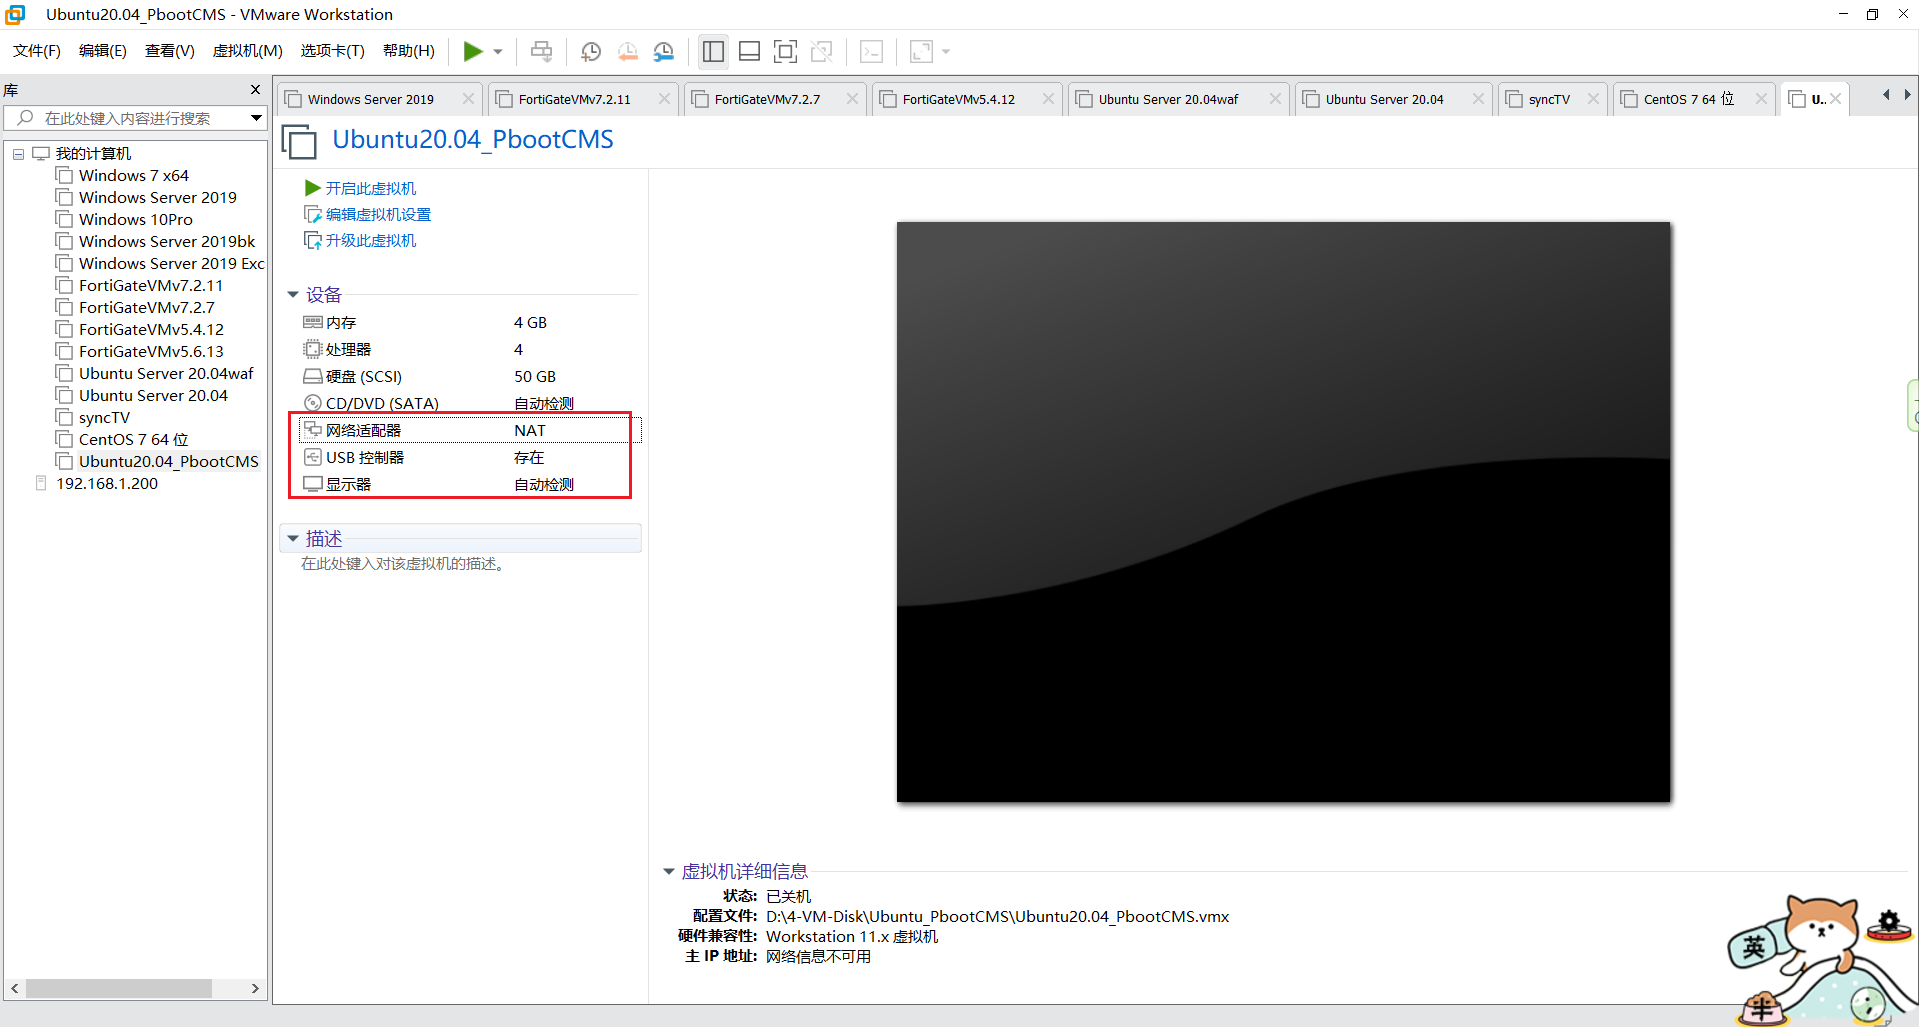The image size is (1919, 1027).
Task: Switch to the Ubuntu Server 20.04waf tab
Action: click(1168, 99)
